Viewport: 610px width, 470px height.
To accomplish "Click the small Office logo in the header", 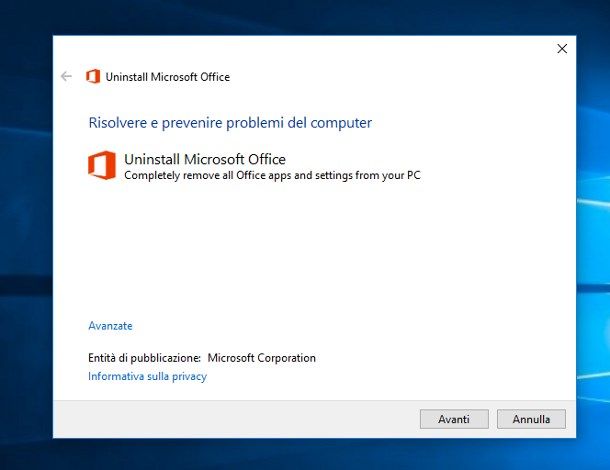I will pyautogui.click(x=93, y=76).
